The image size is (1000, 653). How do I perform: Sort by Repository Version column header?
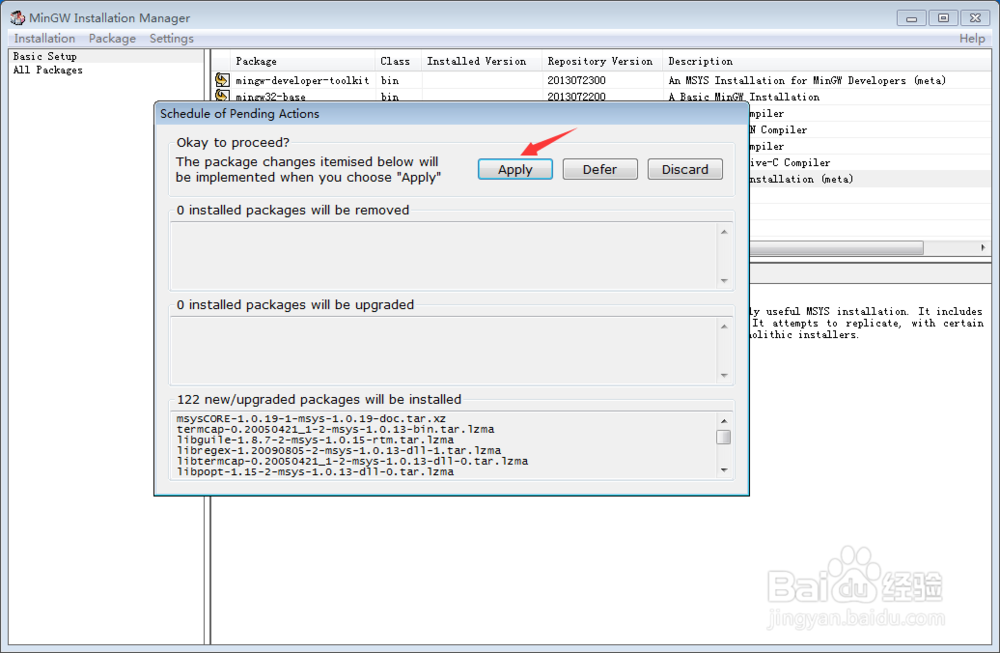pyautogui.click(x=602, y=61)
